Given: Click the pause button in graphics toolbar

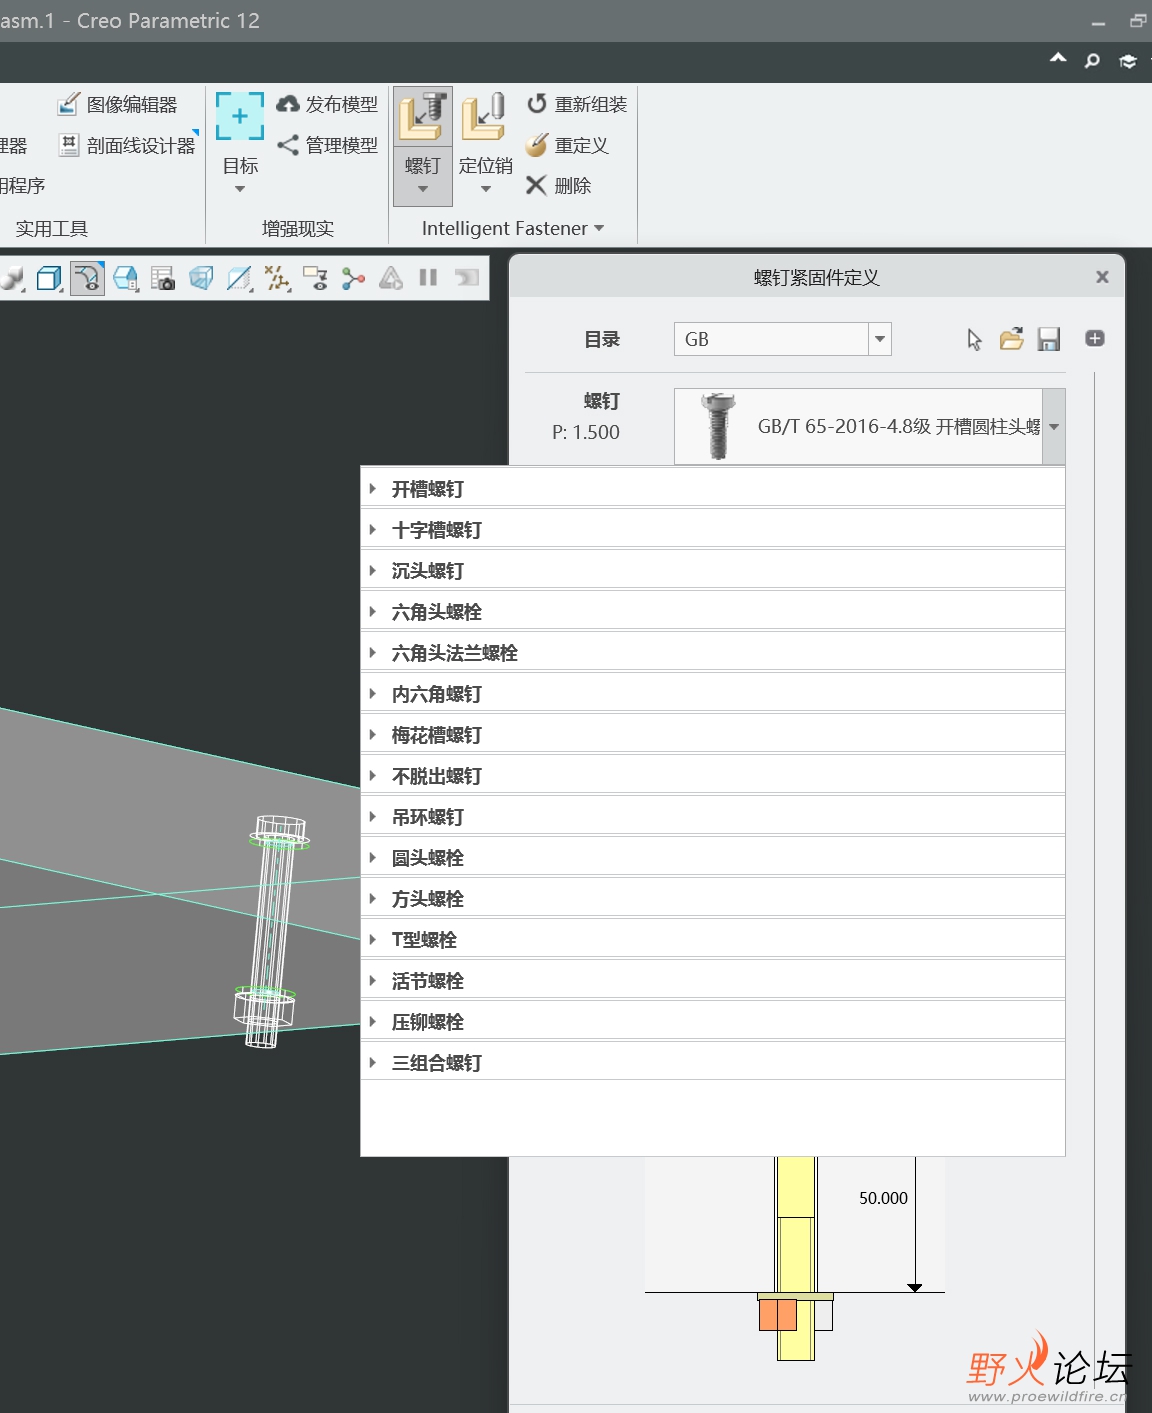Looking at the screenshot, I should (428, 278).
